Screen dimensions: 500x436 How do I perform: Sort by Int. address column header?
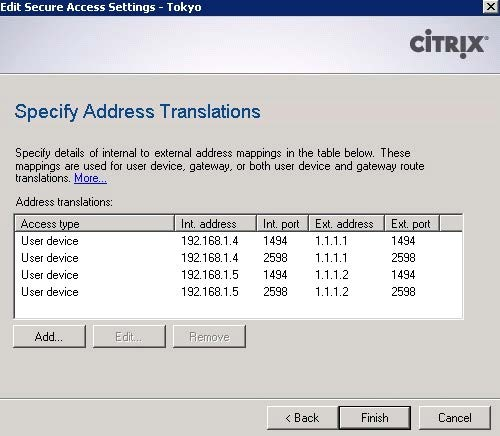(216, 224)
